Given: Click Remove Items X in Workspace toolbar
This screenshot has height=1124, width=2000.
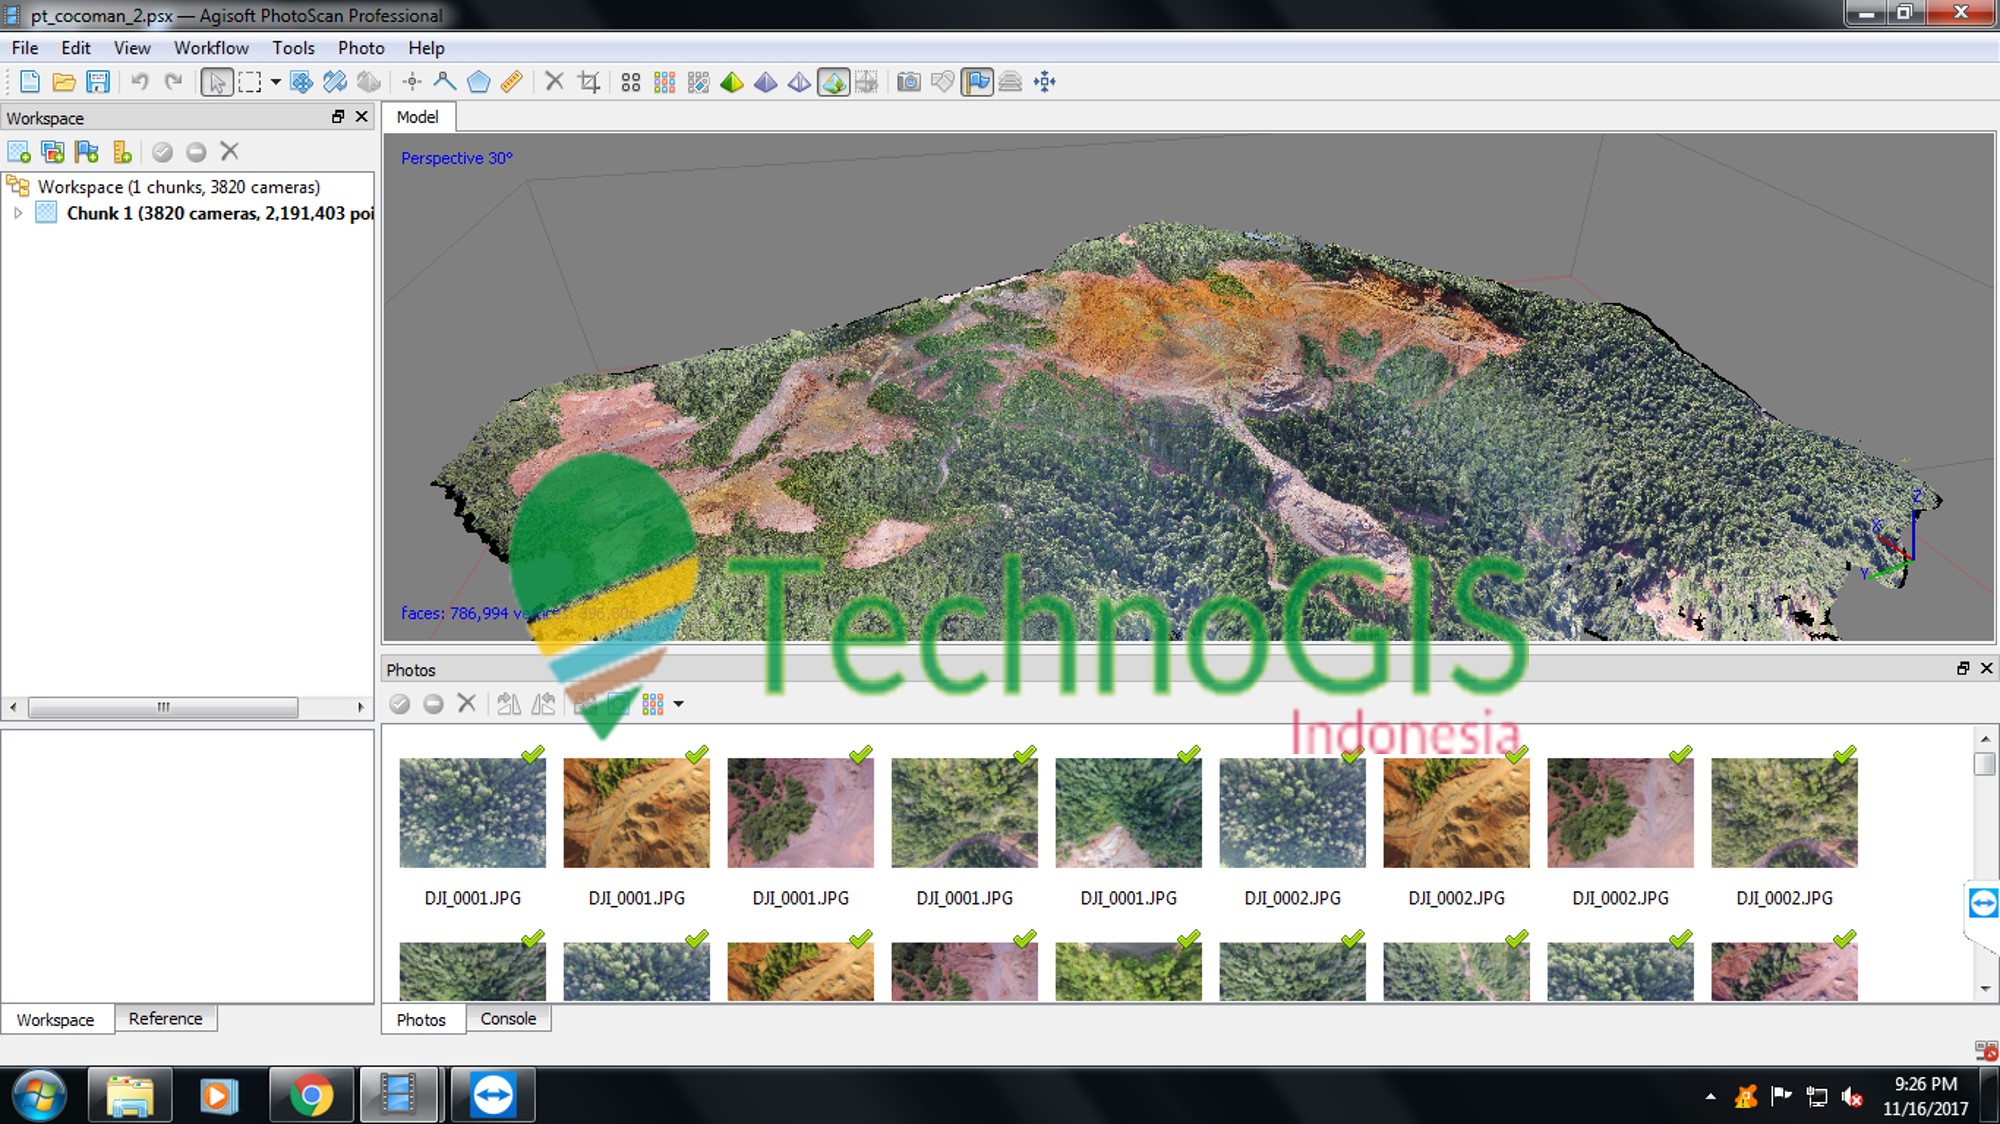Looking at the screenshot, I should tap(230, 152).
